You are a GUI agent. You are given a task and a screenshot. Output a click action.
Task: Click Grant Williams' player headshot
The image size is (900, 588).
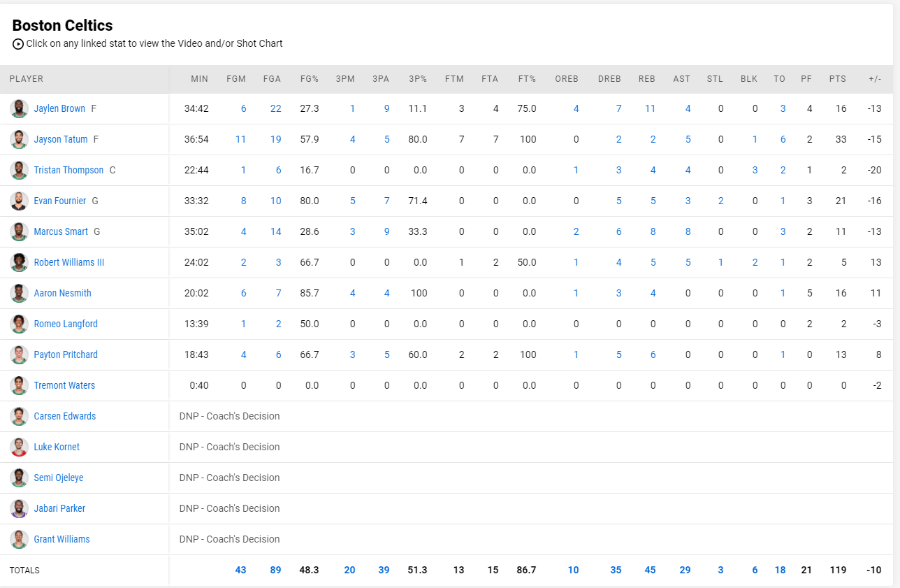pos(19,539)
